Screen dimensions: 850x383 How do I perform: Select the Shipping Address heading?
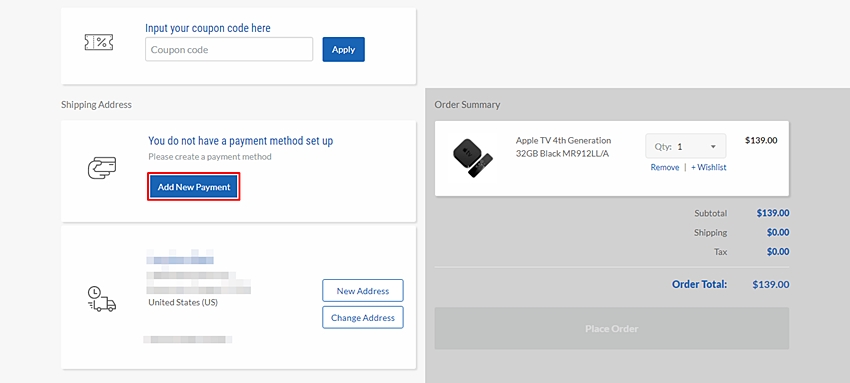pyautogui.click(x=96, y=105)
